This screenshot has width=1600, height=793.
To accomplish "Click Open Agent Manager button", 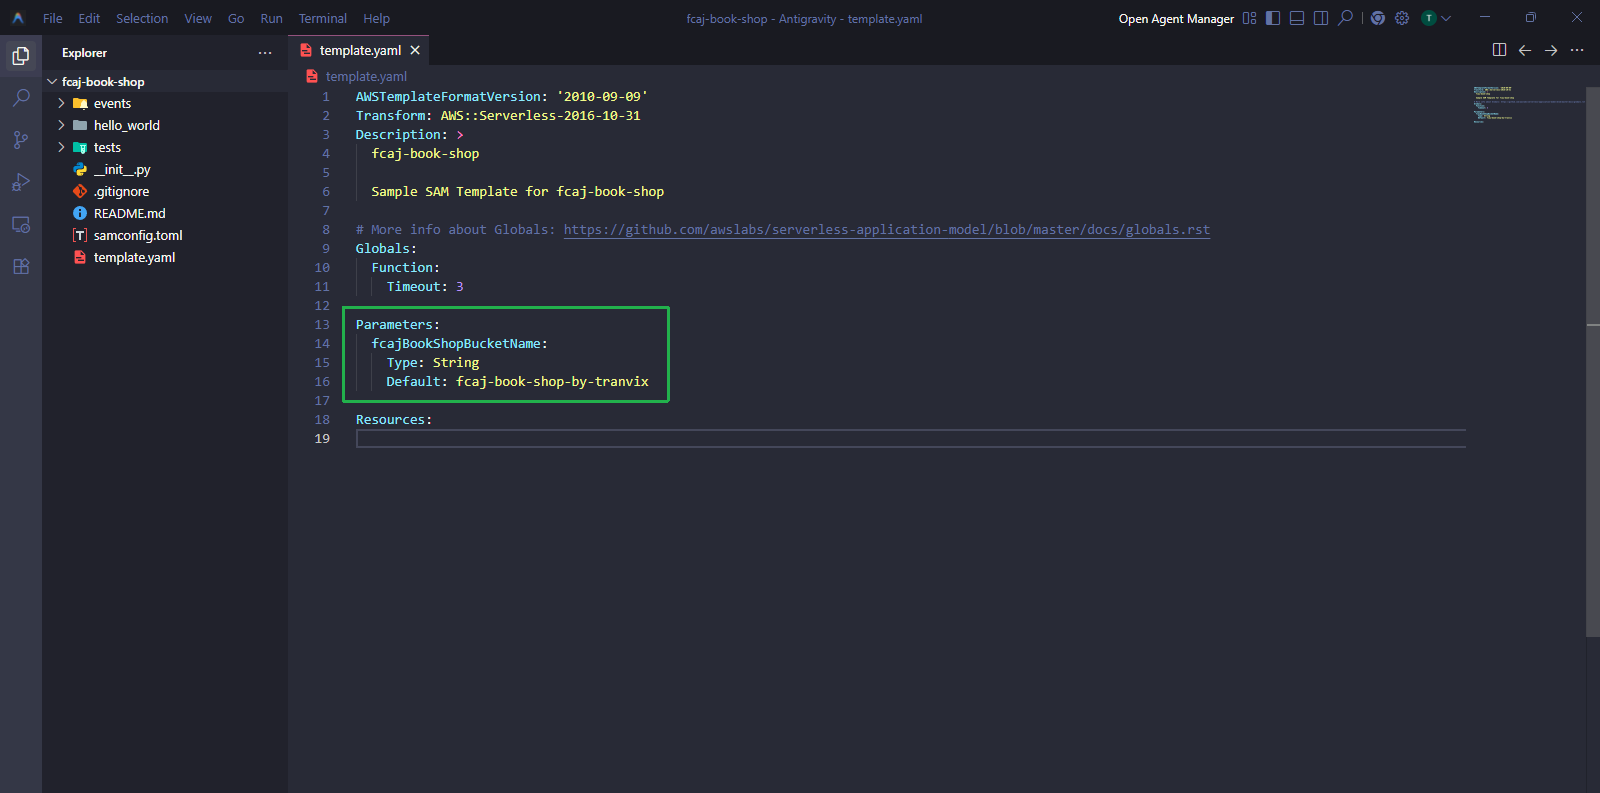I will 1176,18.
